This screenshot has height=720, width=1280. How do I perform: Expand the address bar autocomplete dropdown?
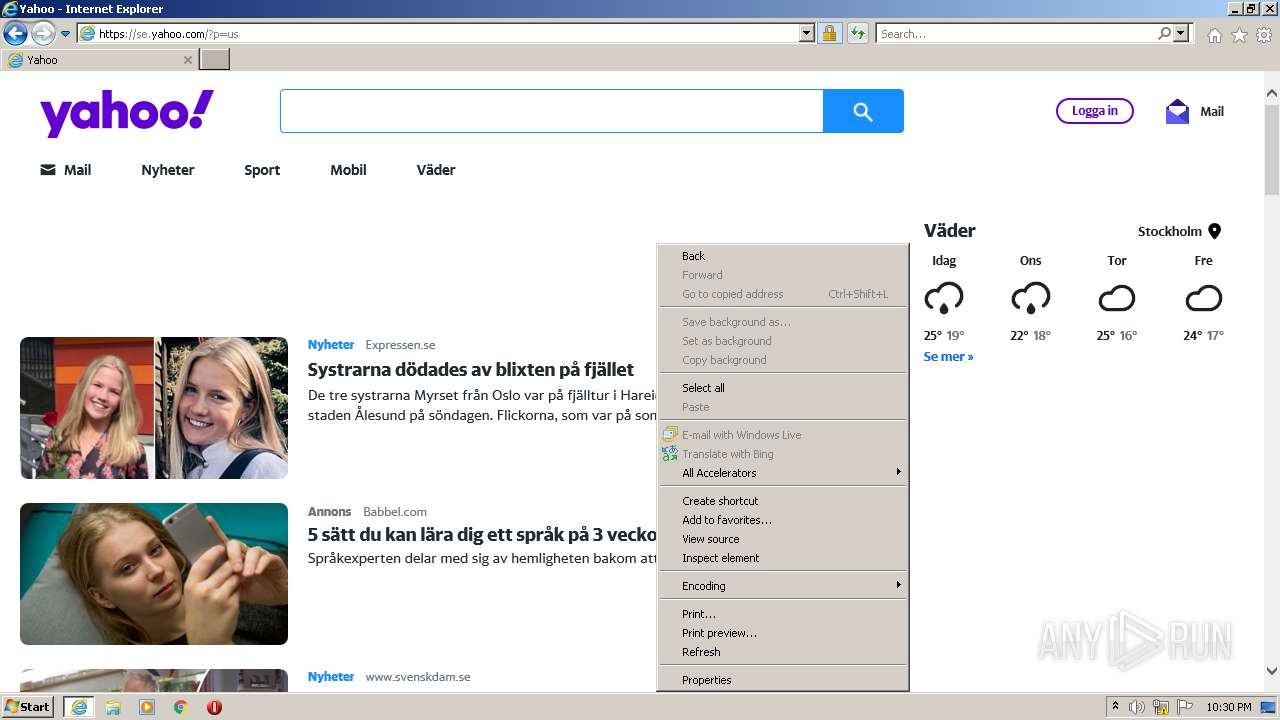click(807, 33)
